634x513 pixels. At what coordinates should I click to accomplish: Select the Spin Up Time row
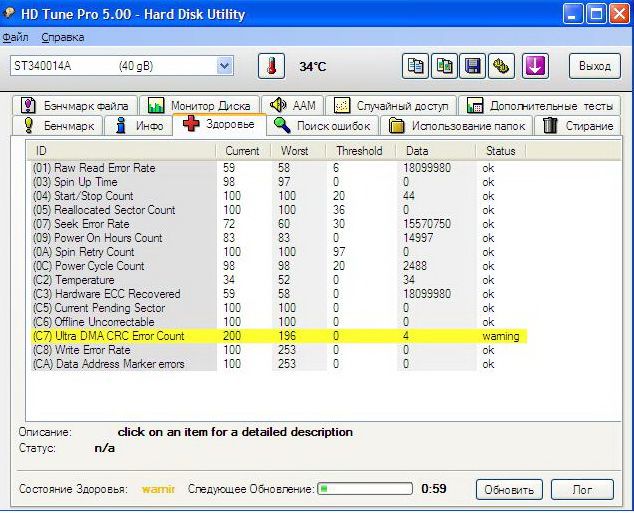click(x=279, y=182)
